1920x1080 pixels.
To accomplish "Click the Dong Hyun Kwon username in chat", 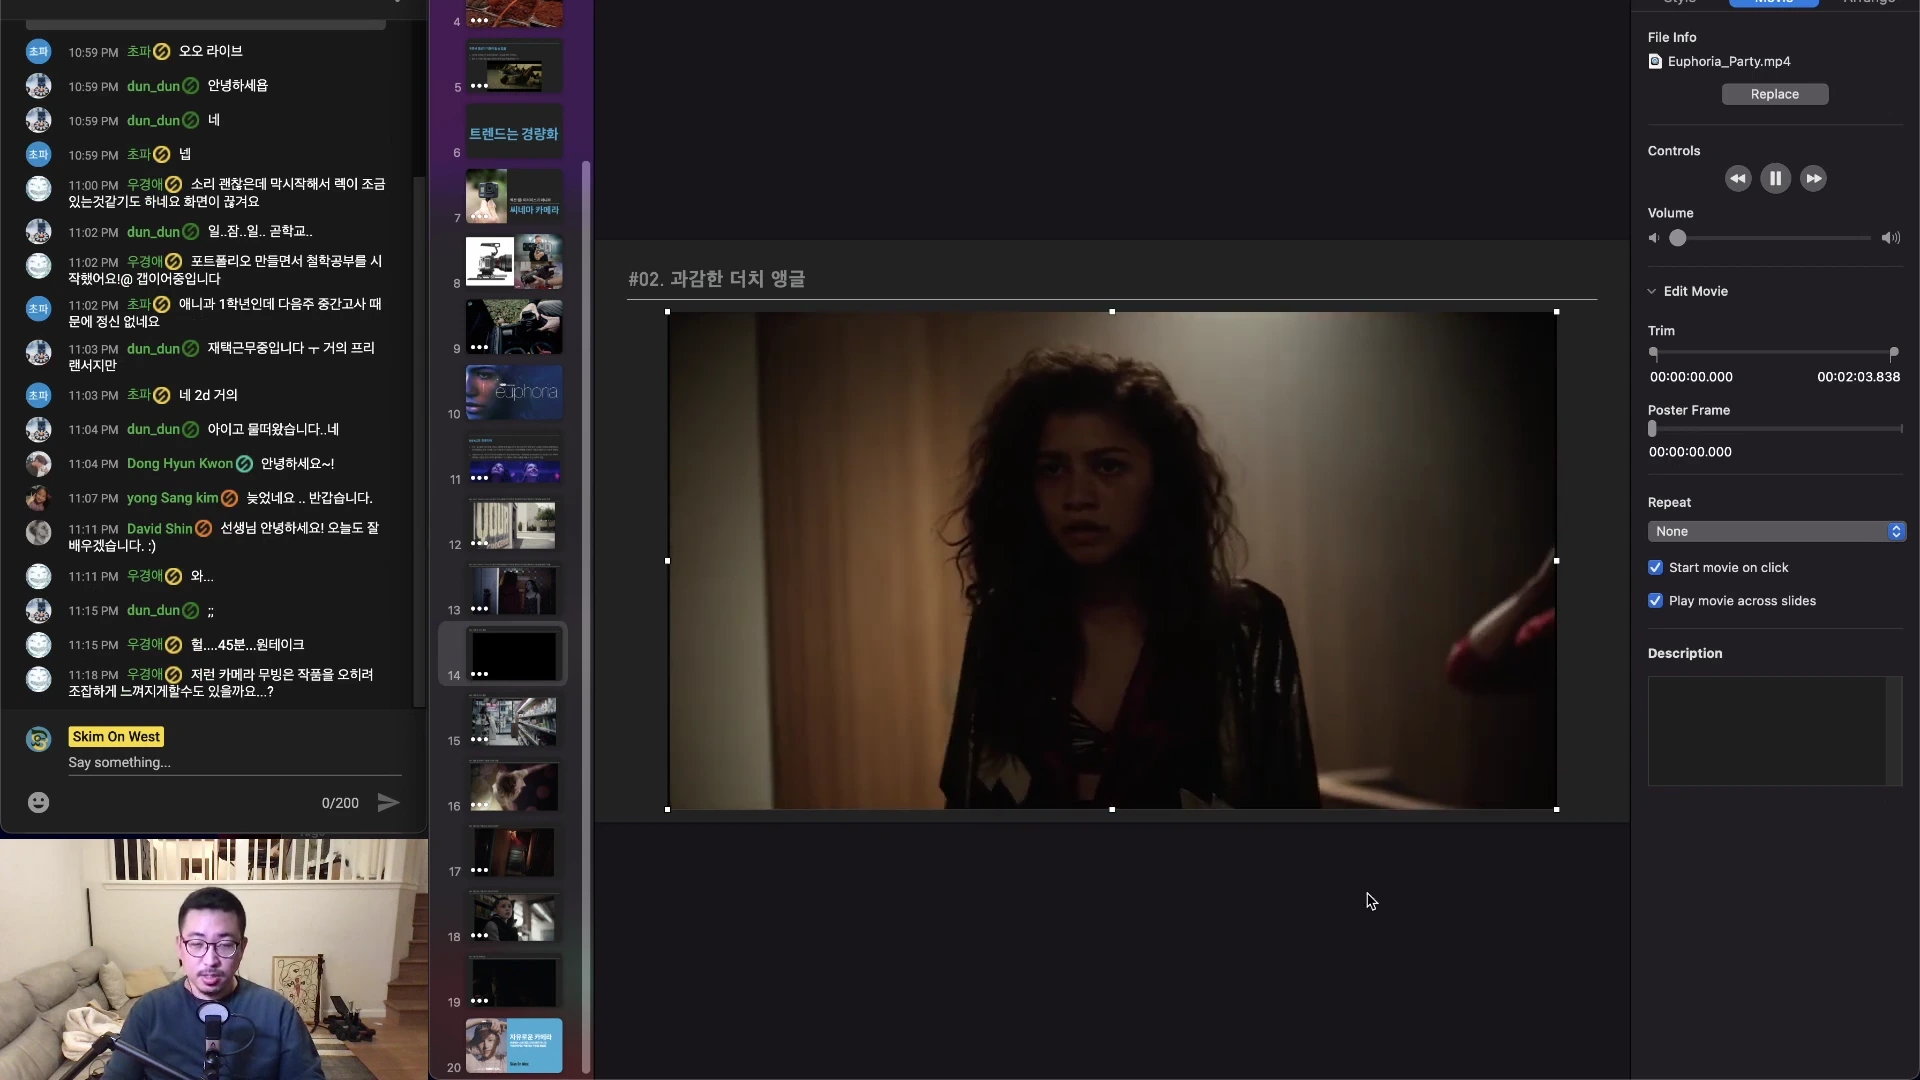I will pos(180,464).
